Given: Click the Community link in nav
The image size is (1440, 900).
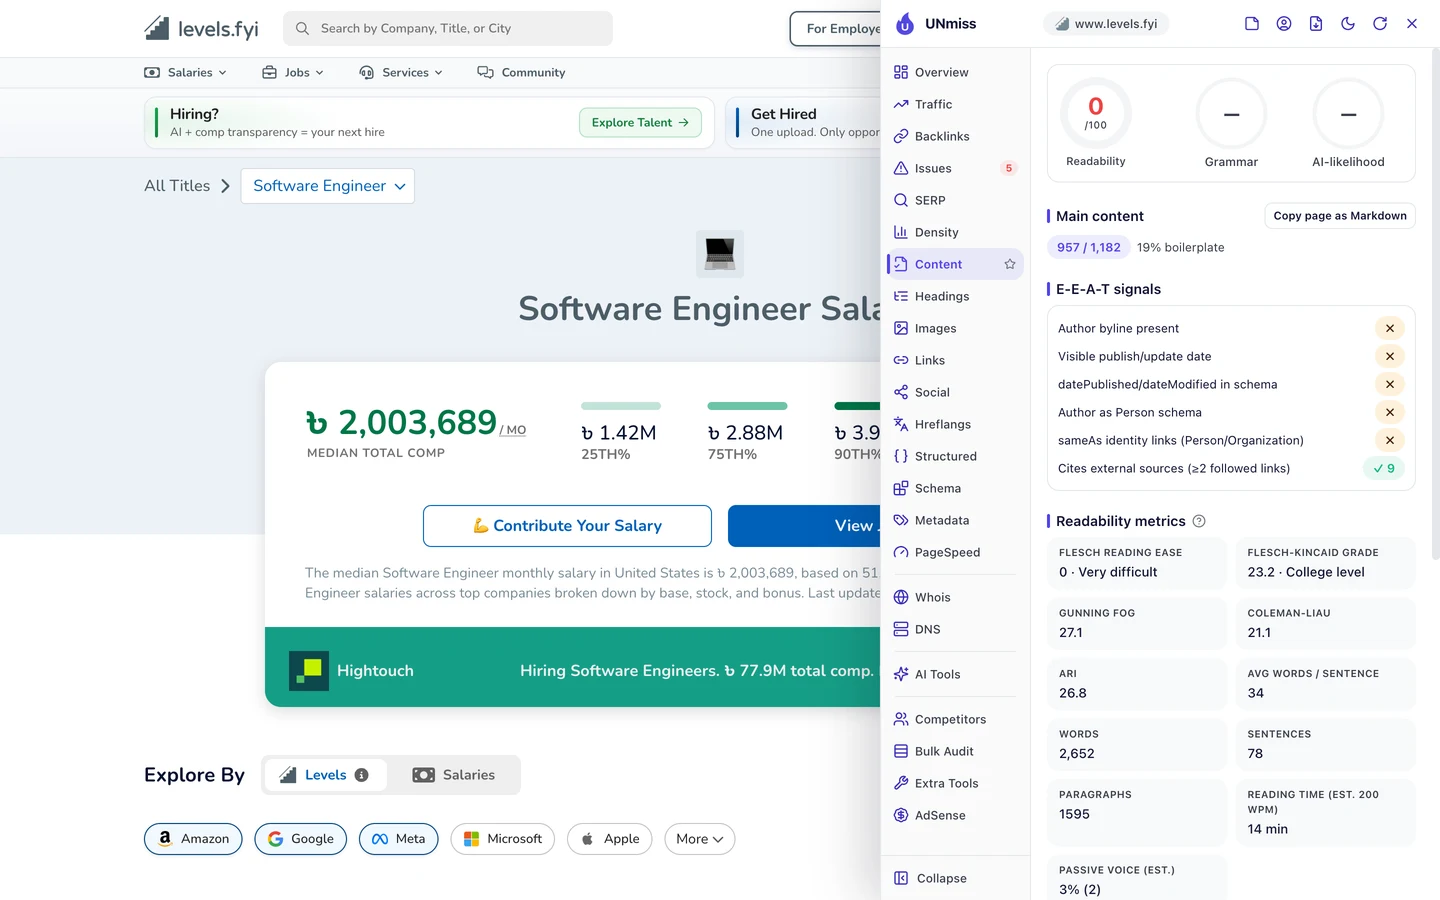Looking at the screenshot, I should (x=521, y=72).
